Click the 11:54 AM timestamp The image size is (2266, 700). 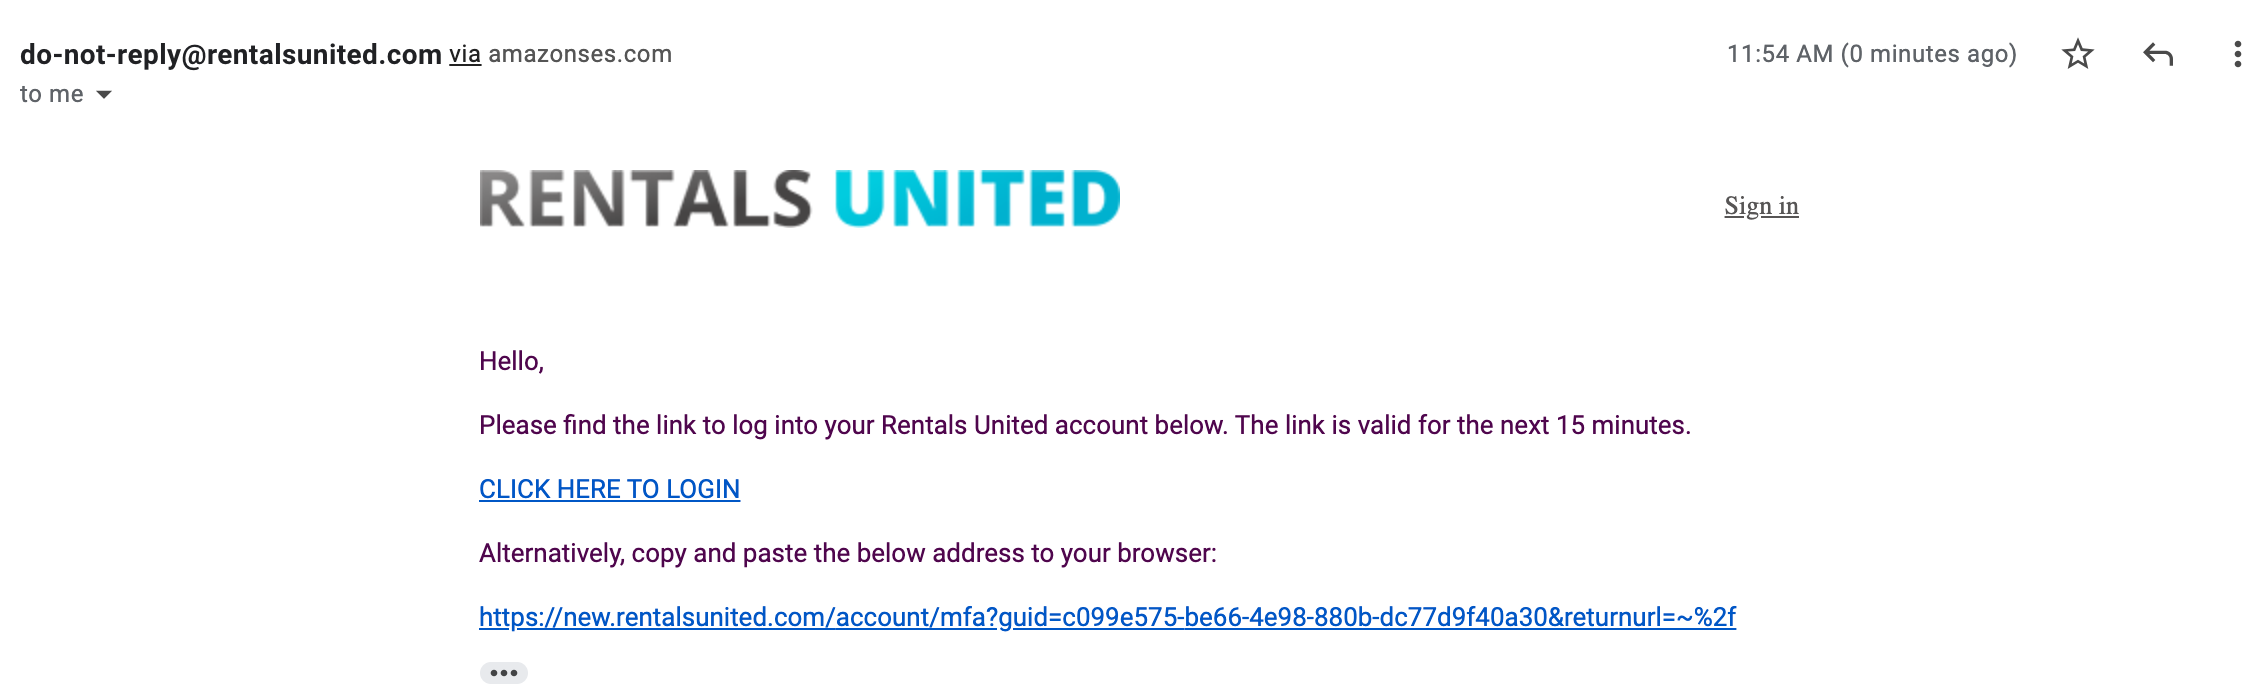tap(1779, 54)
